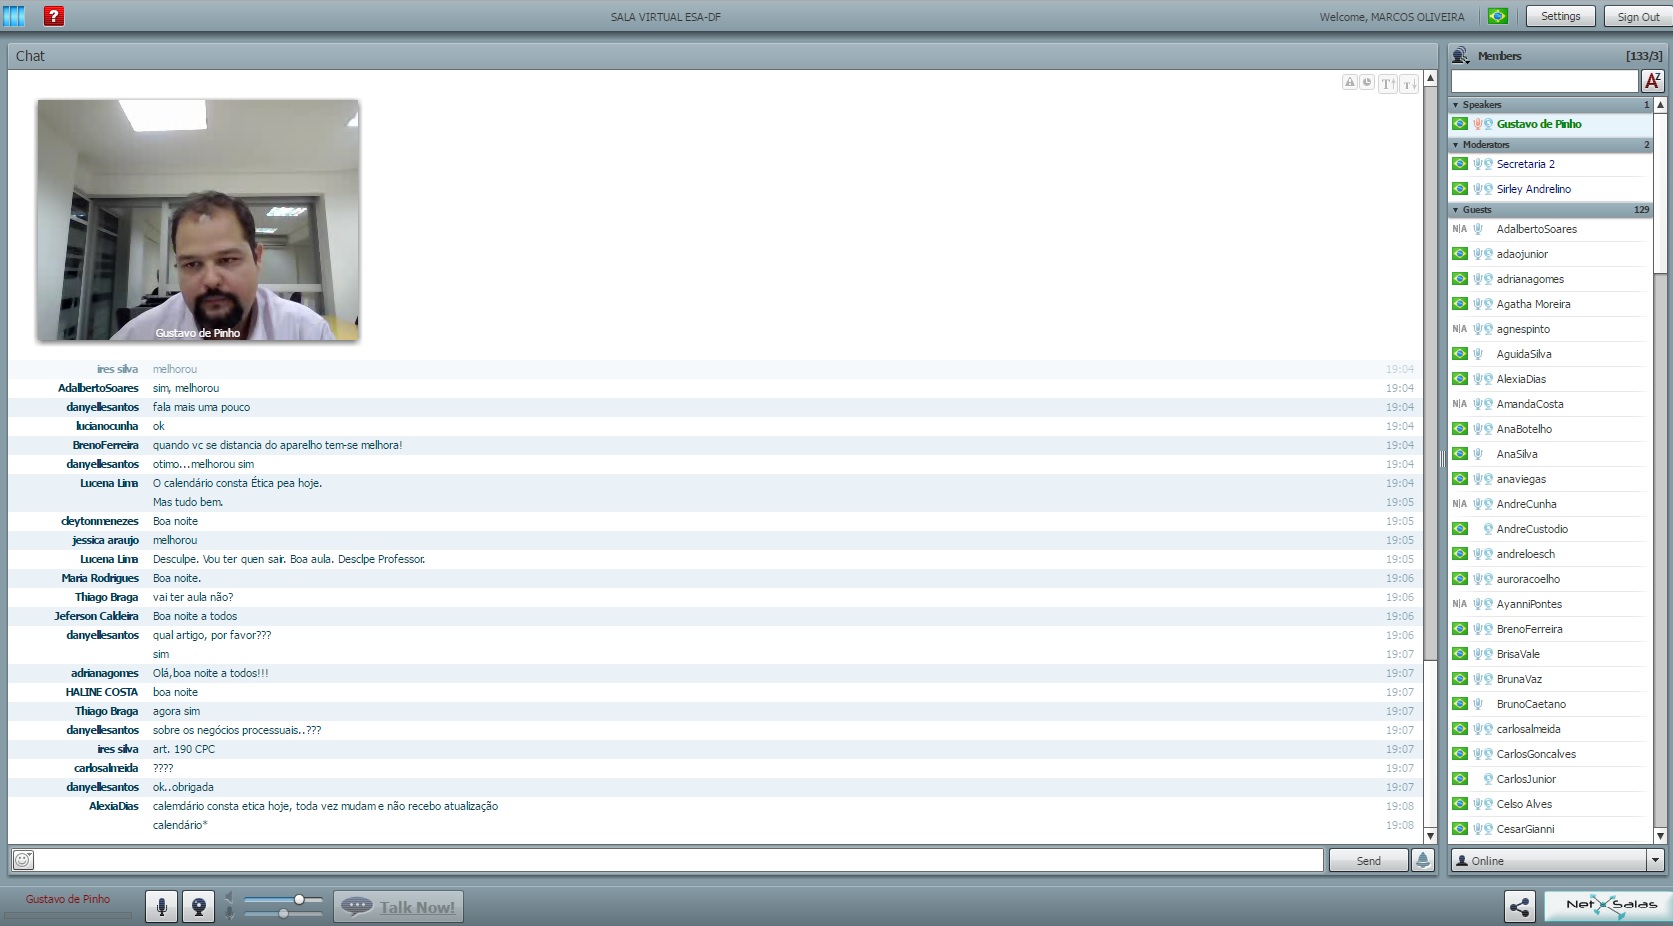Click the speaker volume slider

(x=283, y=900)
